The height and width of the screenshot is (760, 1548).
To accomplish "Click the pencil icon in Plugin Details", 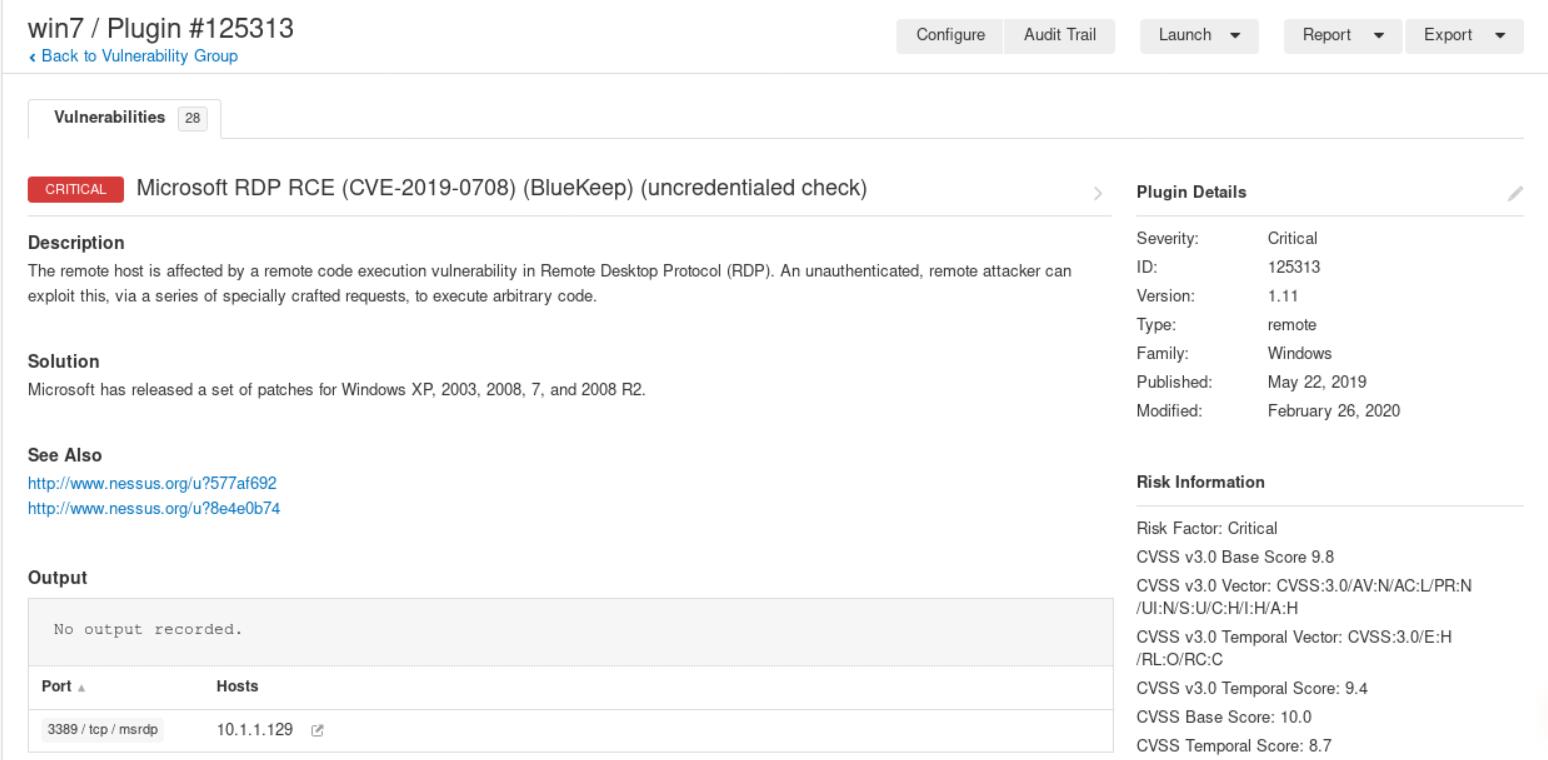I will click(1516, 193).
